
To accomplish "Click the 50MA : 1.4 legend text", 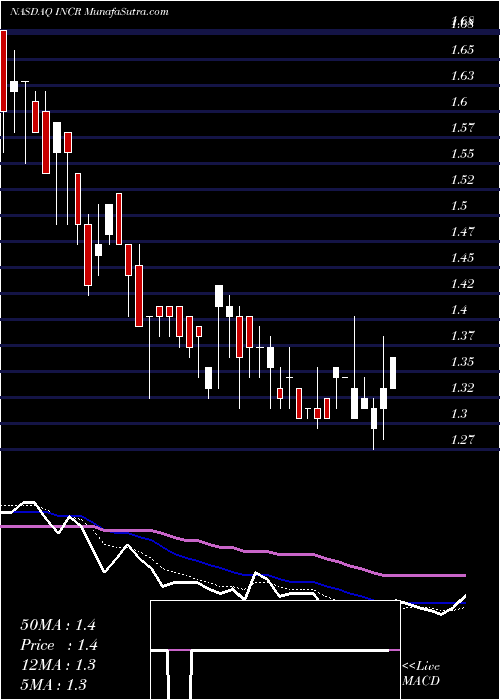I will click(58, 625).
